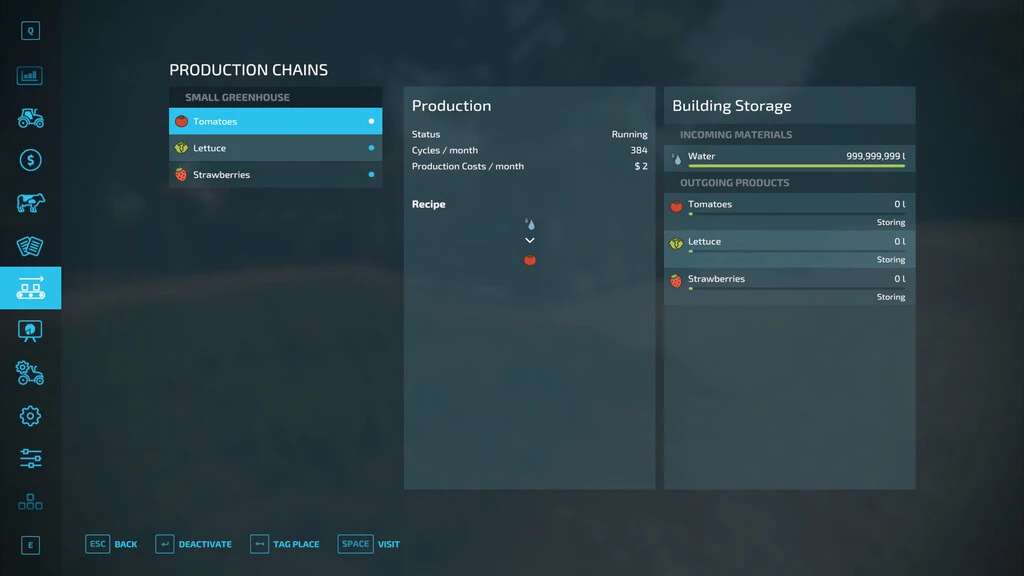Deactivate the selected production
Screen dimensions: 1024x576
coord(194,544)
